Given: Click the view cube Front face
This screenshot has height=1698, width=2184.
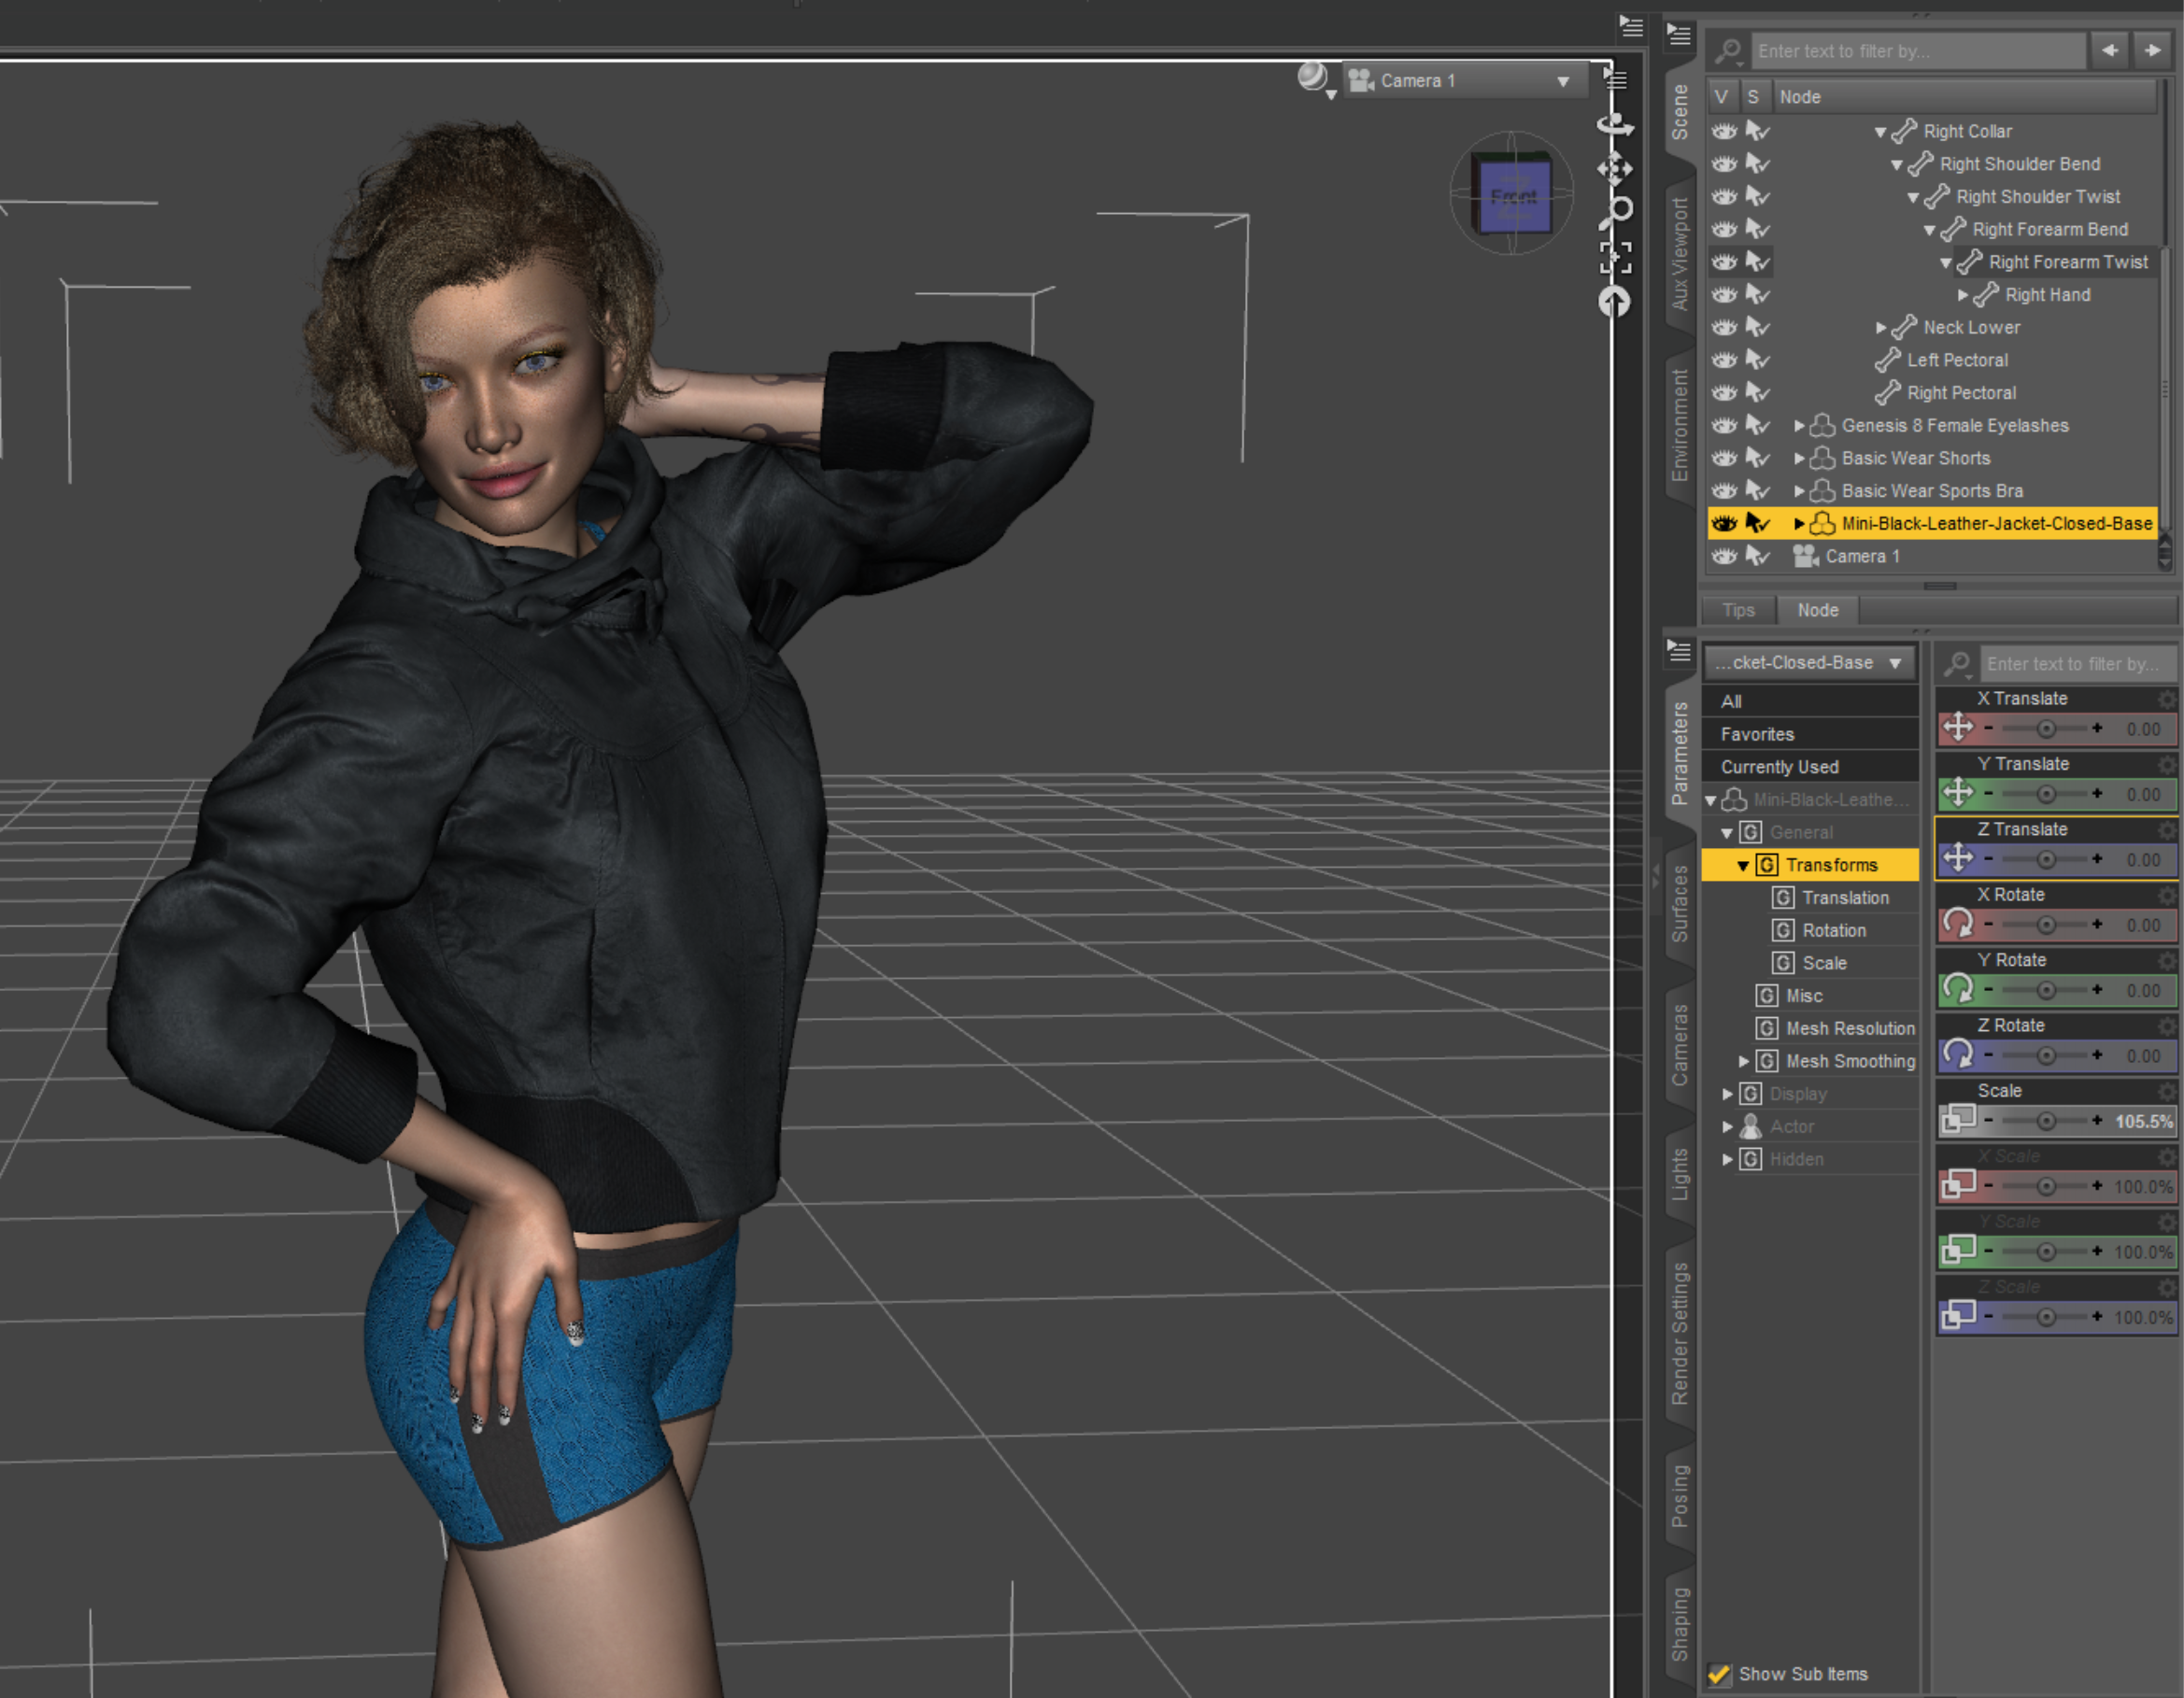Looking at the screenshot, I should coord(1513,197).
